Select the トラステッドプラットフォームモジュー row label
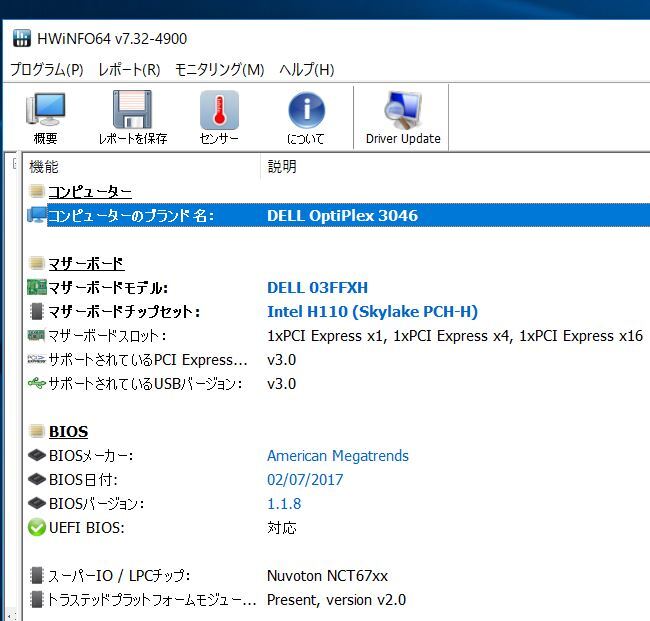 tap(152, 599)
